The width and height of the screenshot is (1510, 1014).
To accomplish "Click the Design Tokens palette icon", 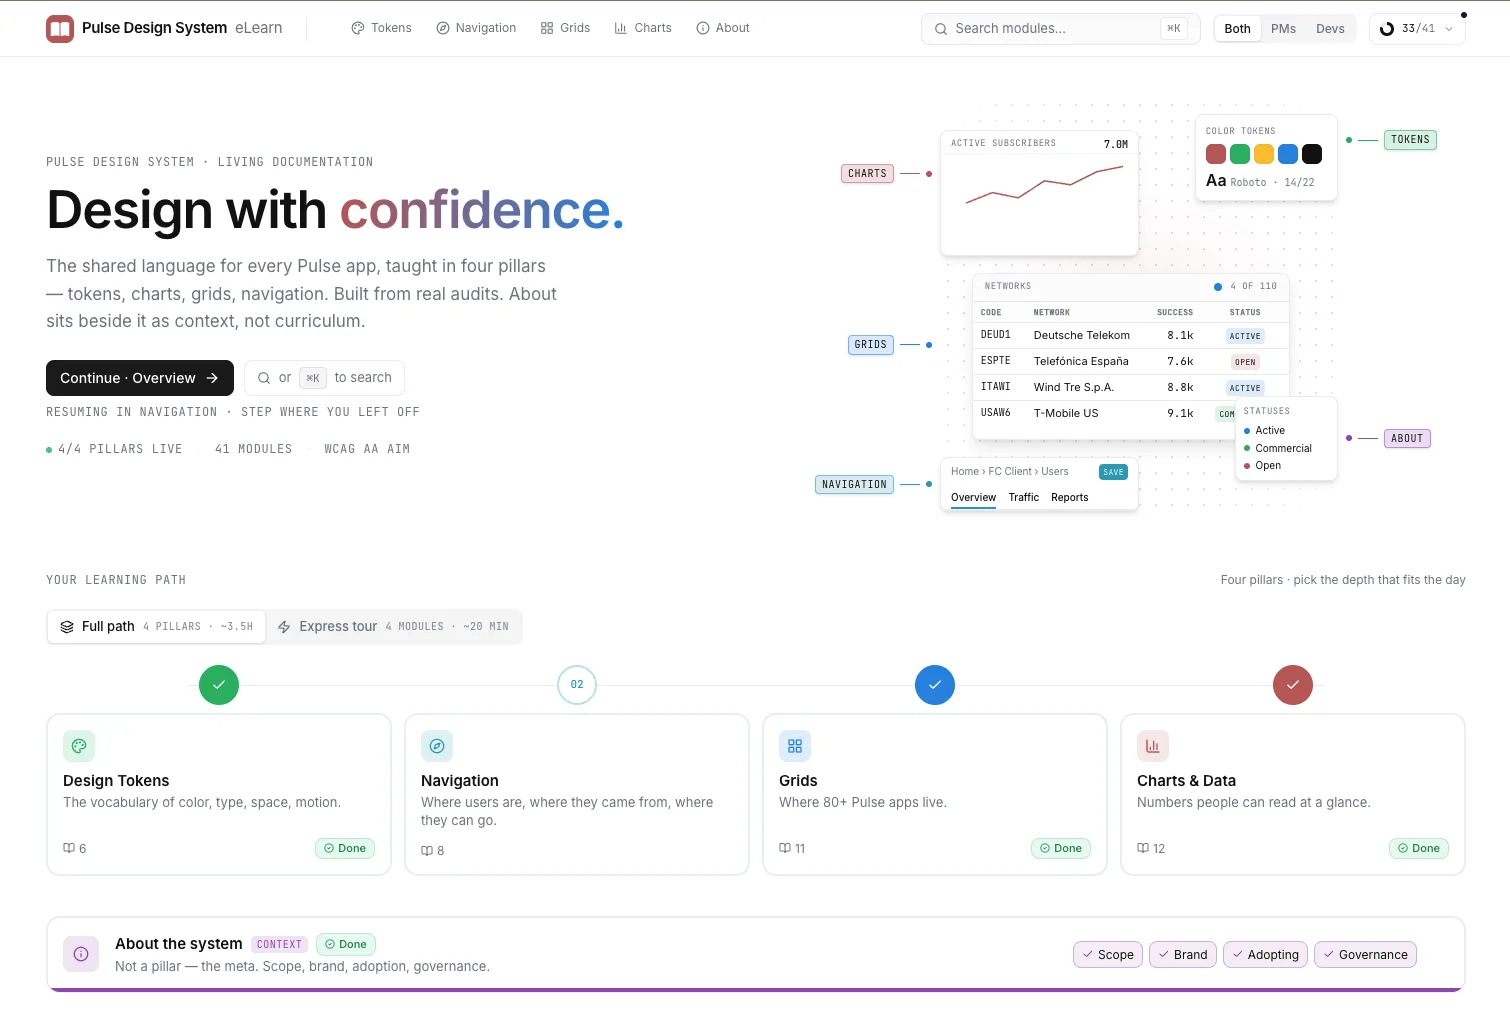I will pos(79,746).
